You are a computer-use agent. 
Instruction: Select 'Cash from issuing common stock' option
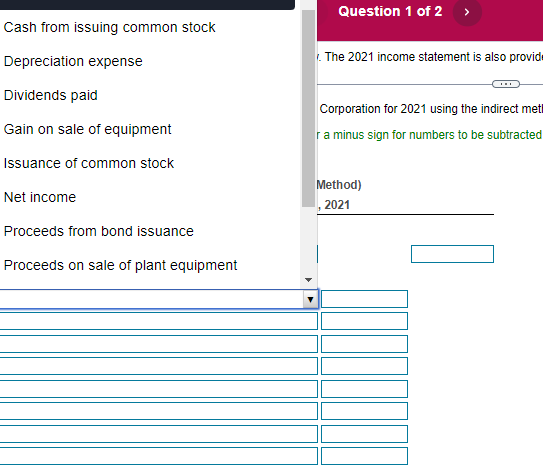tap(109, 27)
